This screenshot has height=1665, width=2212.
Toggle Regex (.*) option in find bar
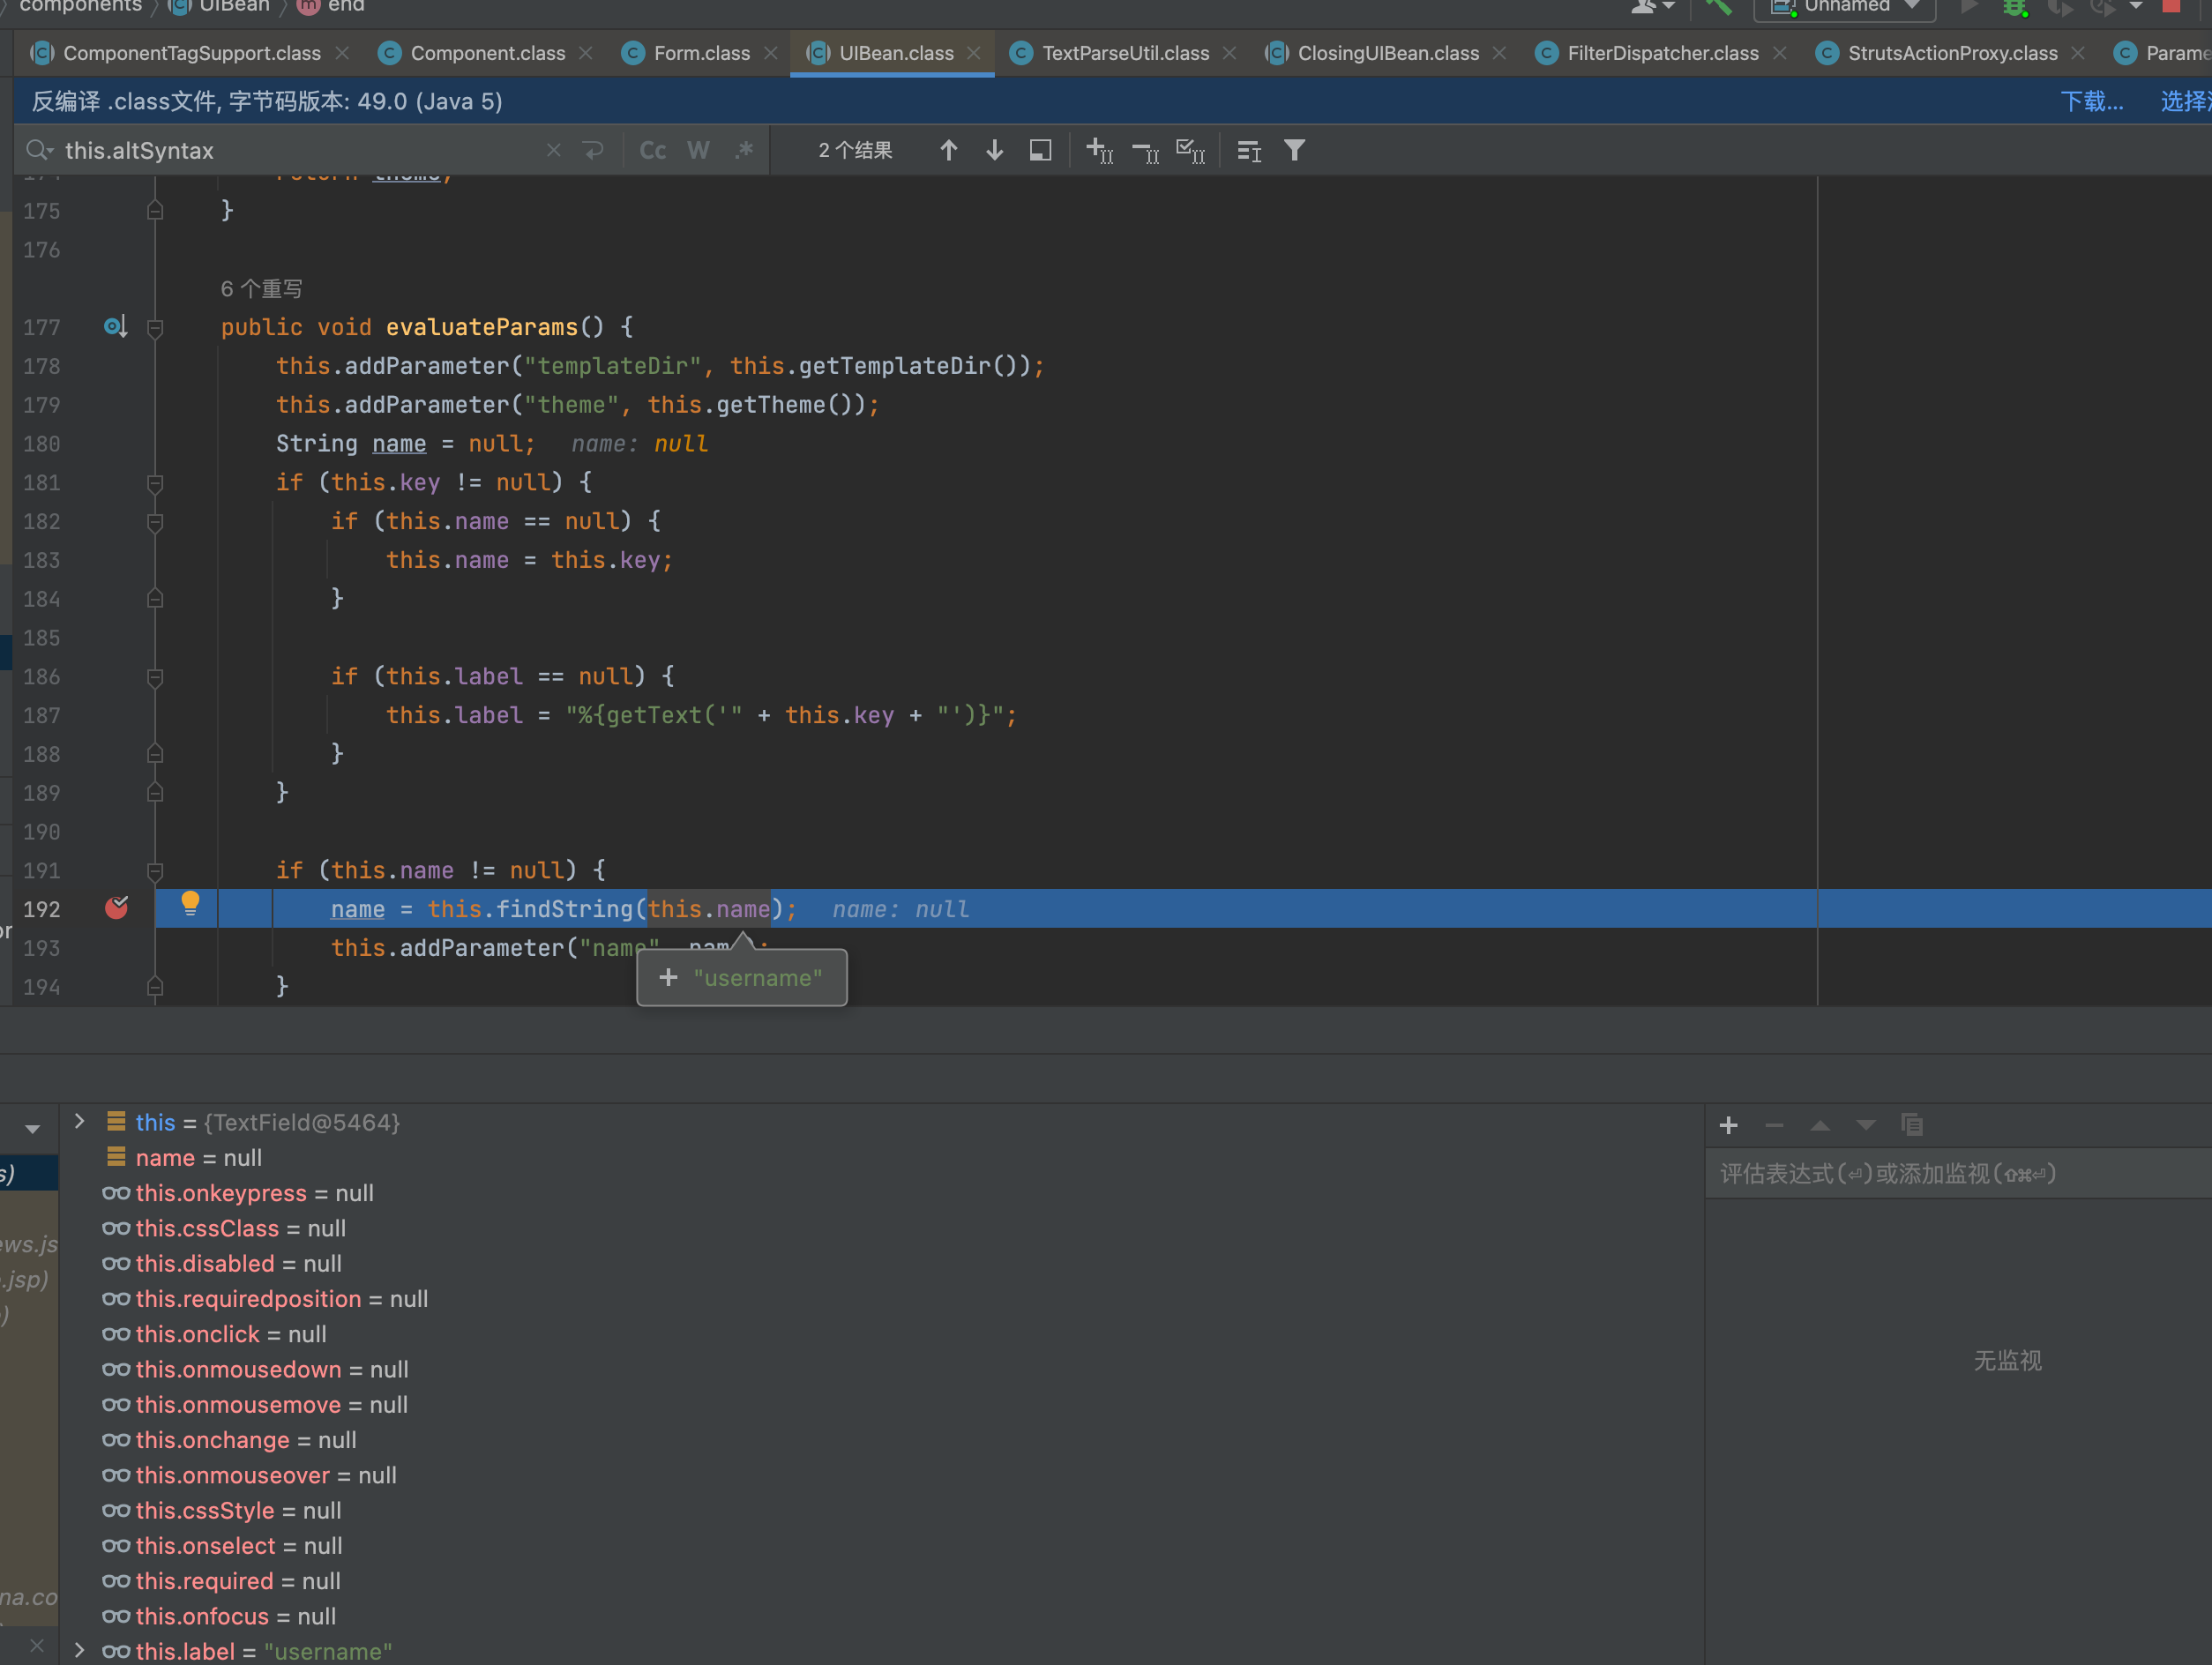[x=744, y=151]
